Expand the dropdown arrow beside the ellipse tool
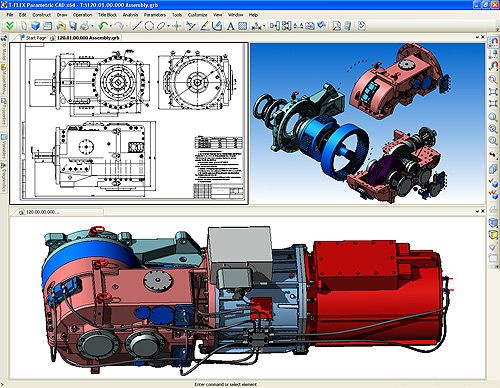The height and width of the screenshot is (388, 500). 168,26
